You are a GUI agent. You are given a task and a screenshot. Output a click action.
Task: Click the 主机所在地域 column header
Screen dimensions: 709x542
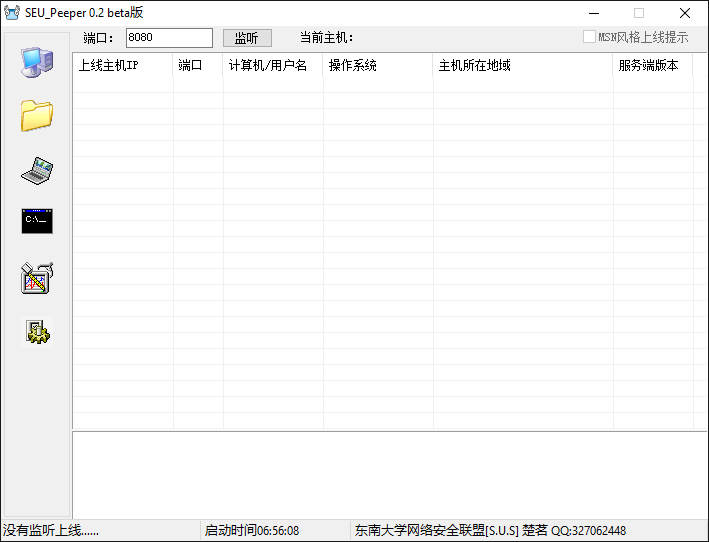pos(522,66)
